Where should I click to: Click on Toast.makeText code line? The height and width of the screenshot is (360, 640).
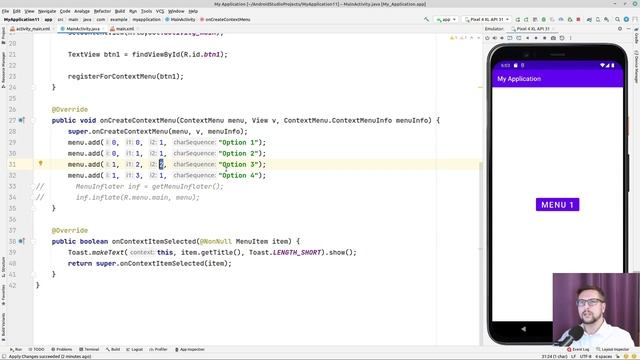(212, 252)
